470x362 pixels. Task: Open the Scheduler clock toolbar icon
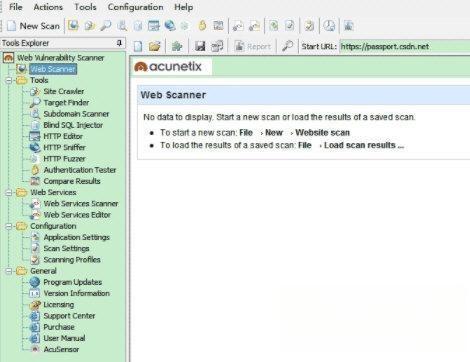click(x=329, y=26)
